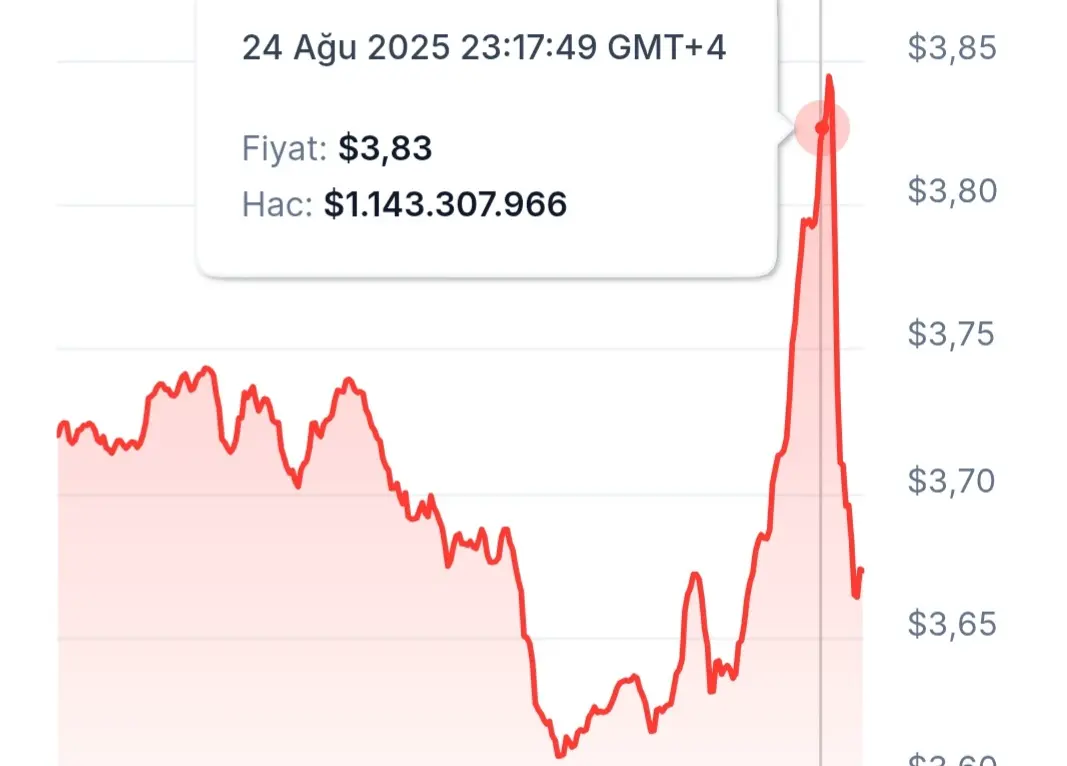Click the small mid-chart peak before the rally
The width and height of the screenshot is (1067, 766).
695,576
